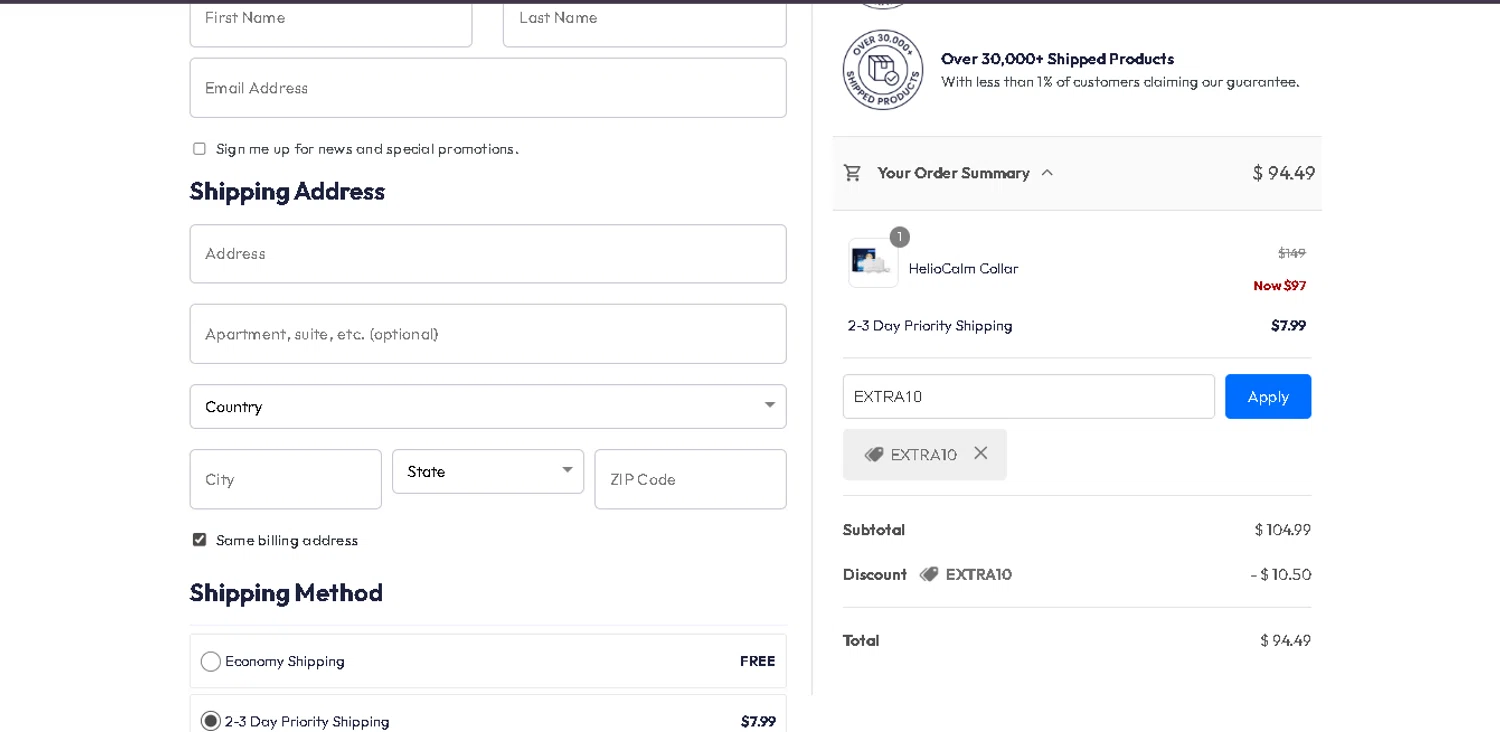This screenshot has height=732, width=1500.
Task: Click the Same billing address label
Action: [287, 540]
